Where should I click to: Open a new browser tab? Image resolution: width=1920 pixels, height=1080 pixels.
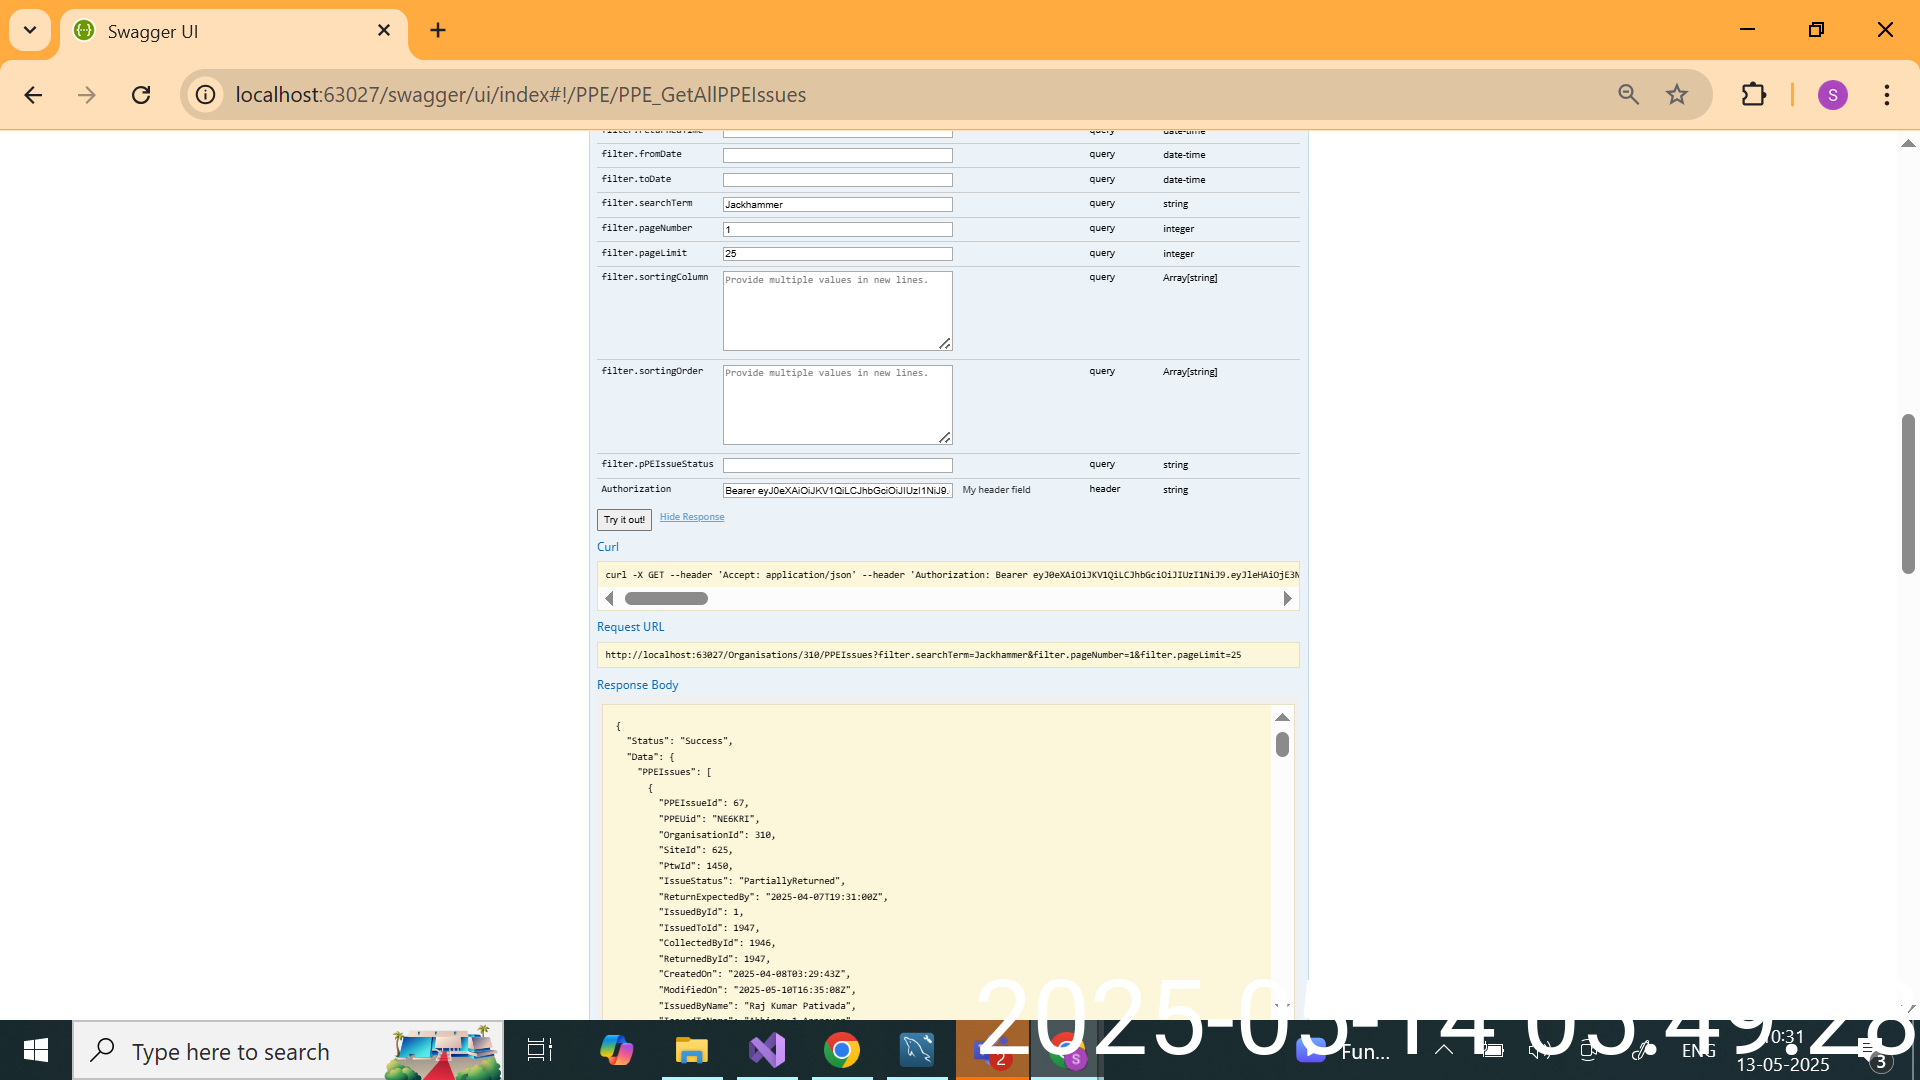click(x=438, y=30)
